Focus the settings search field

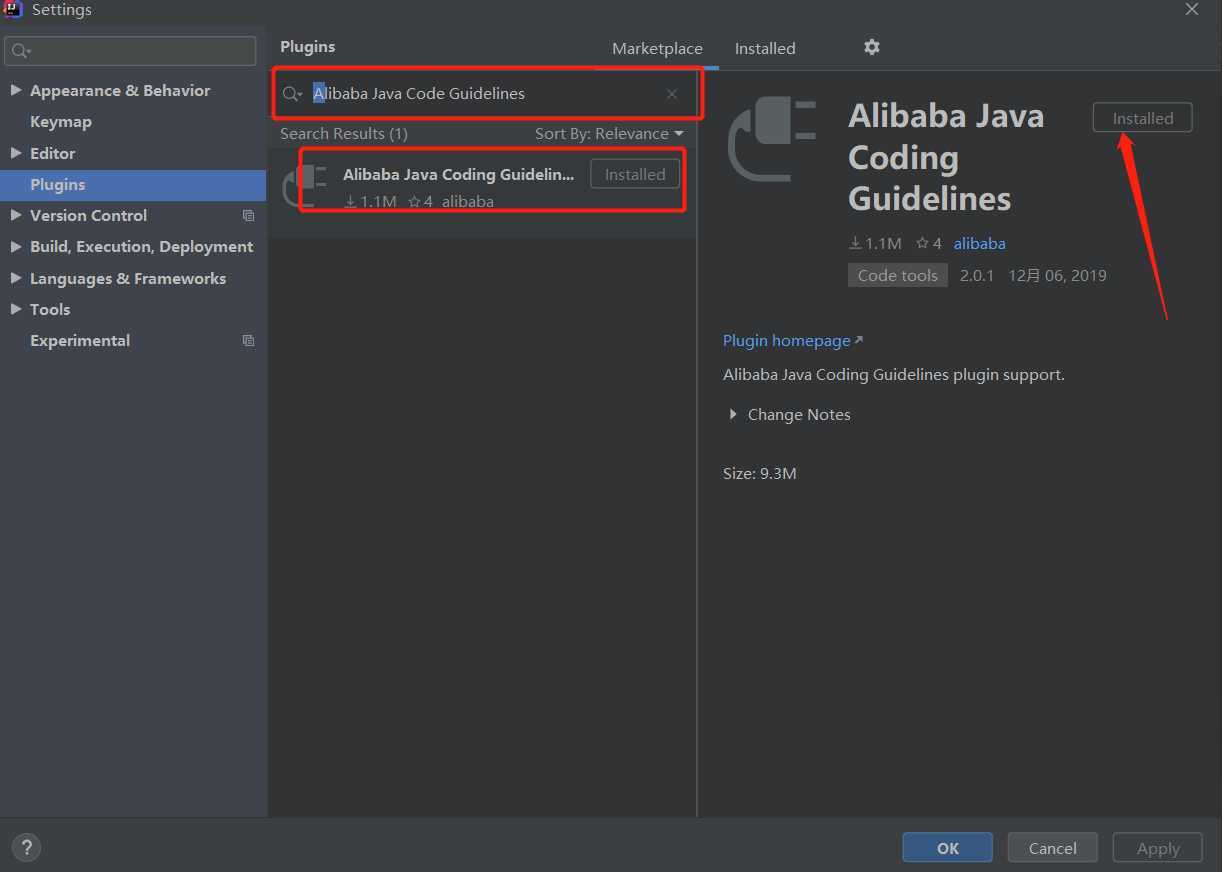pos(130,51)
